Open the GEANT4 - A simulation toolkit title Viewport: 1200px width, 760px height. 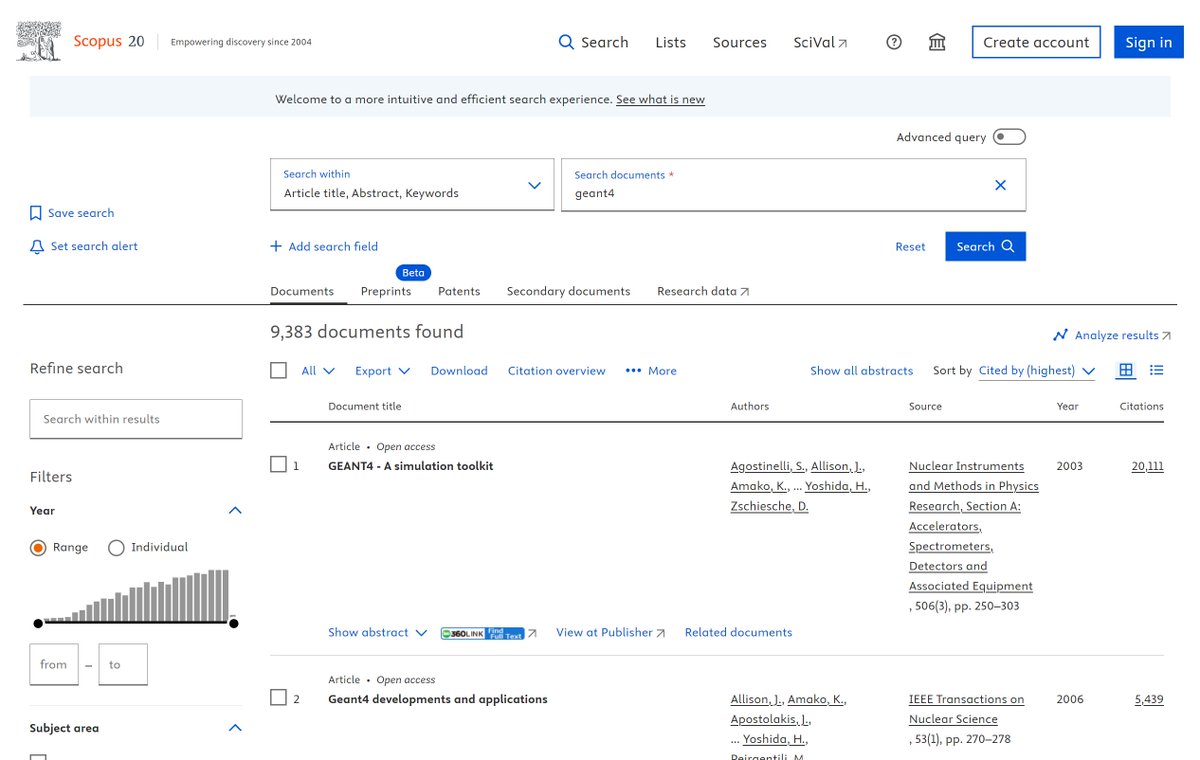click(411, 466)
